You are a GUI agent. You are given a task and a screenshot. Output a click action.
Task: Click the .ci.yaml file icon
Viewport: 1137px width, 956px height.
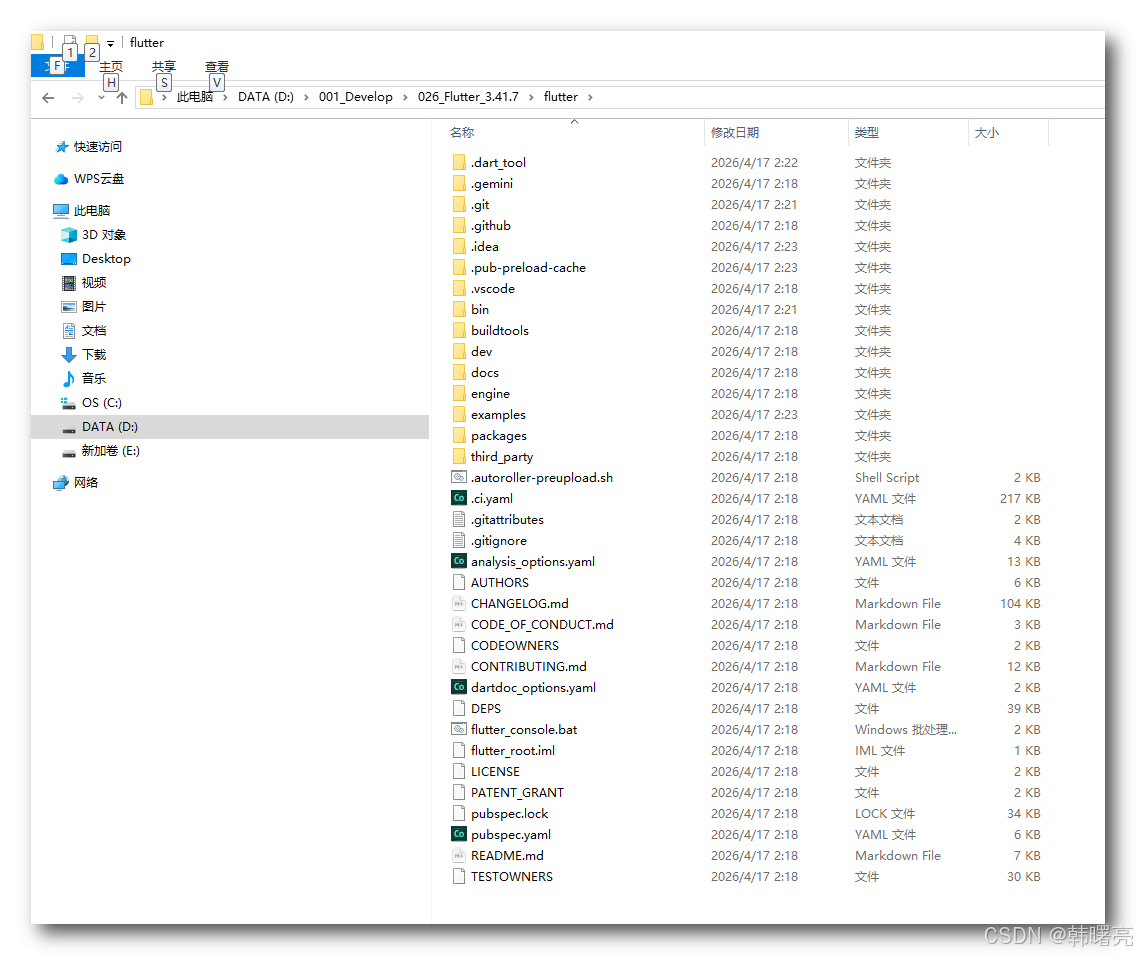(459, 498)
